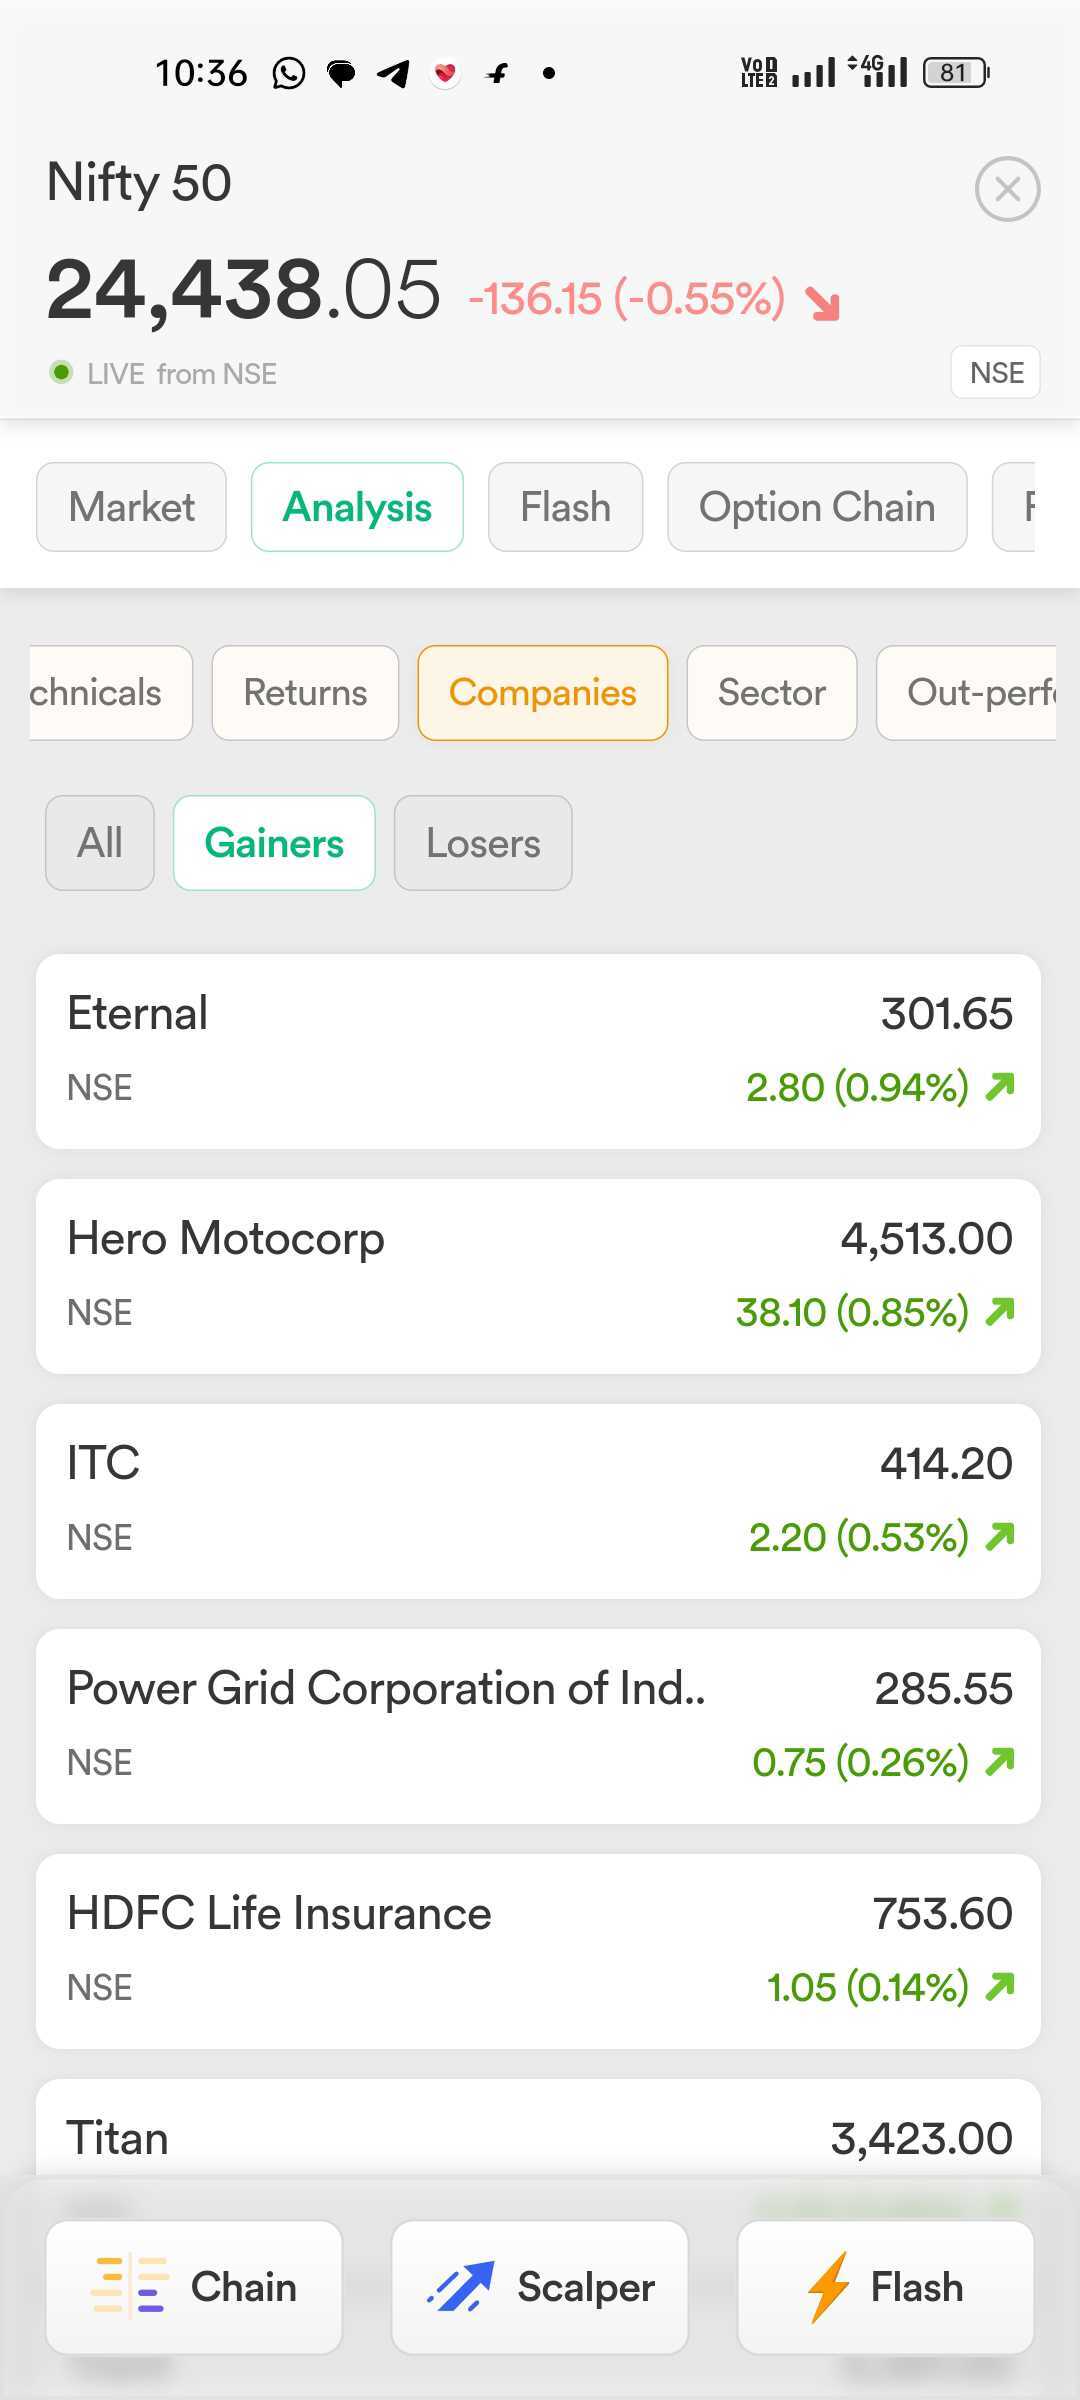The height and width of the screenshot is (2400, 1080).
Task: Switch to the Option Chain tab
Action: point(817,507)
